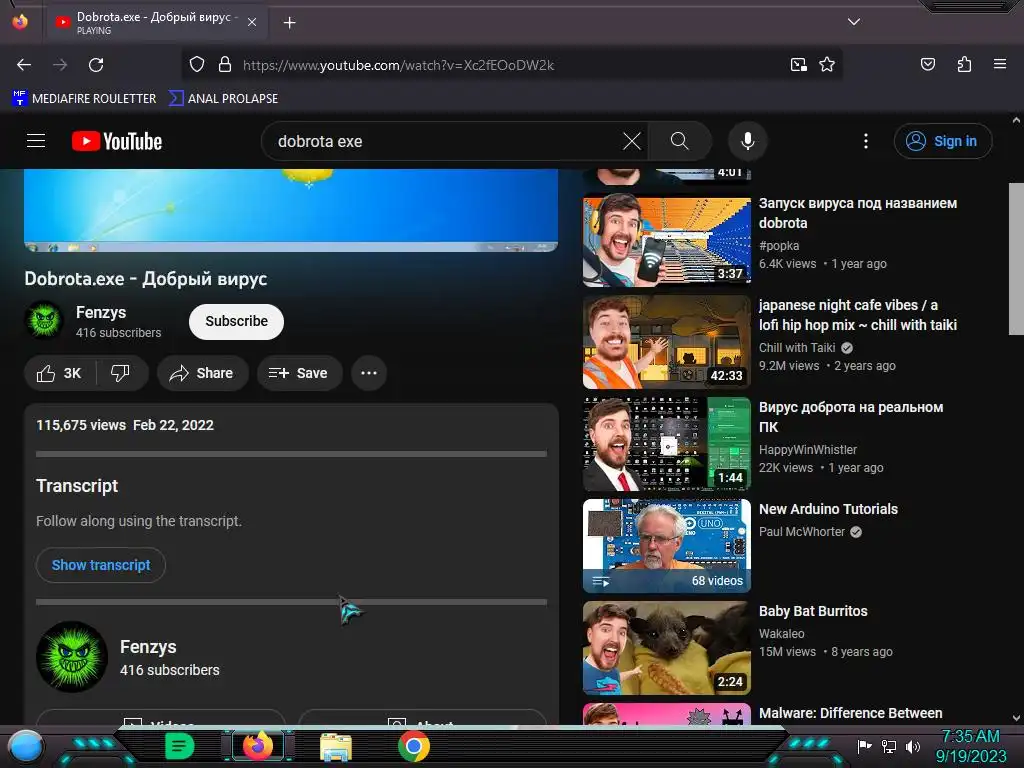1024x768 pixels.
Task: Open the Chill with Taiki channel
Action: [797, 347]
